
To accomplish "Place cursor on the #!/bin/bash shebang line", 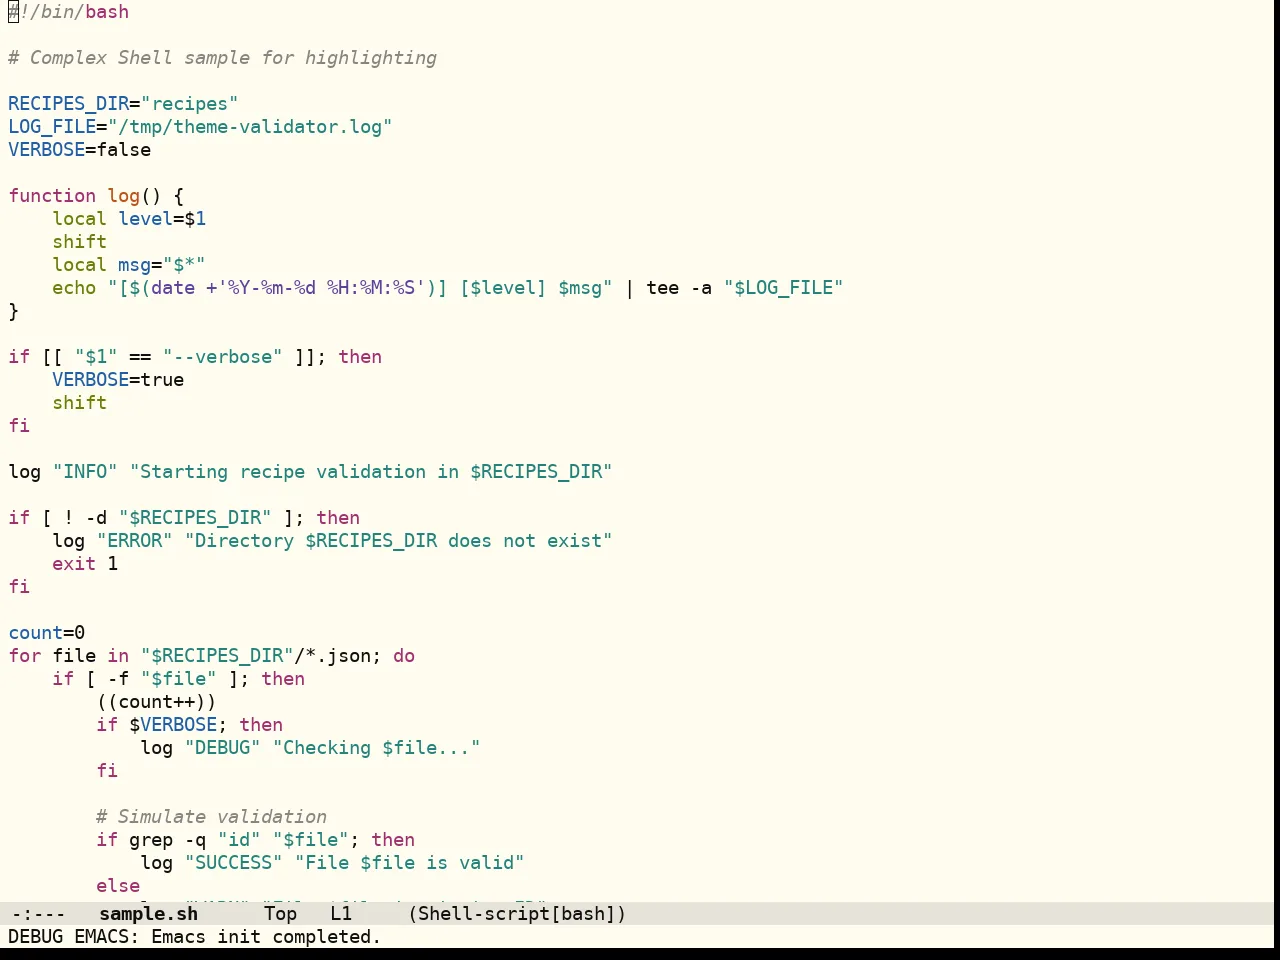I will pos(69,12).
